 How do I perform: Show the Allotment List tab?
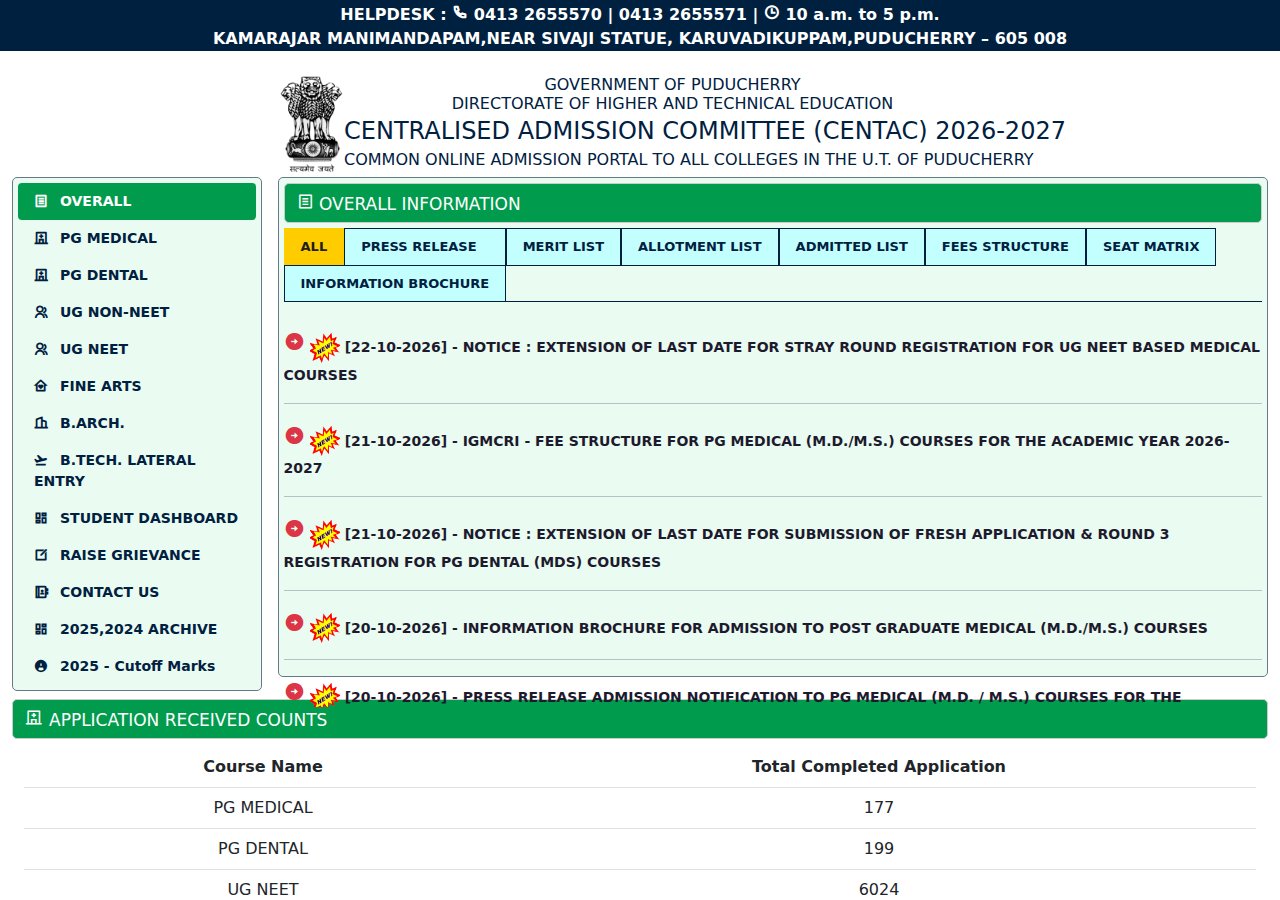(700, 247)
